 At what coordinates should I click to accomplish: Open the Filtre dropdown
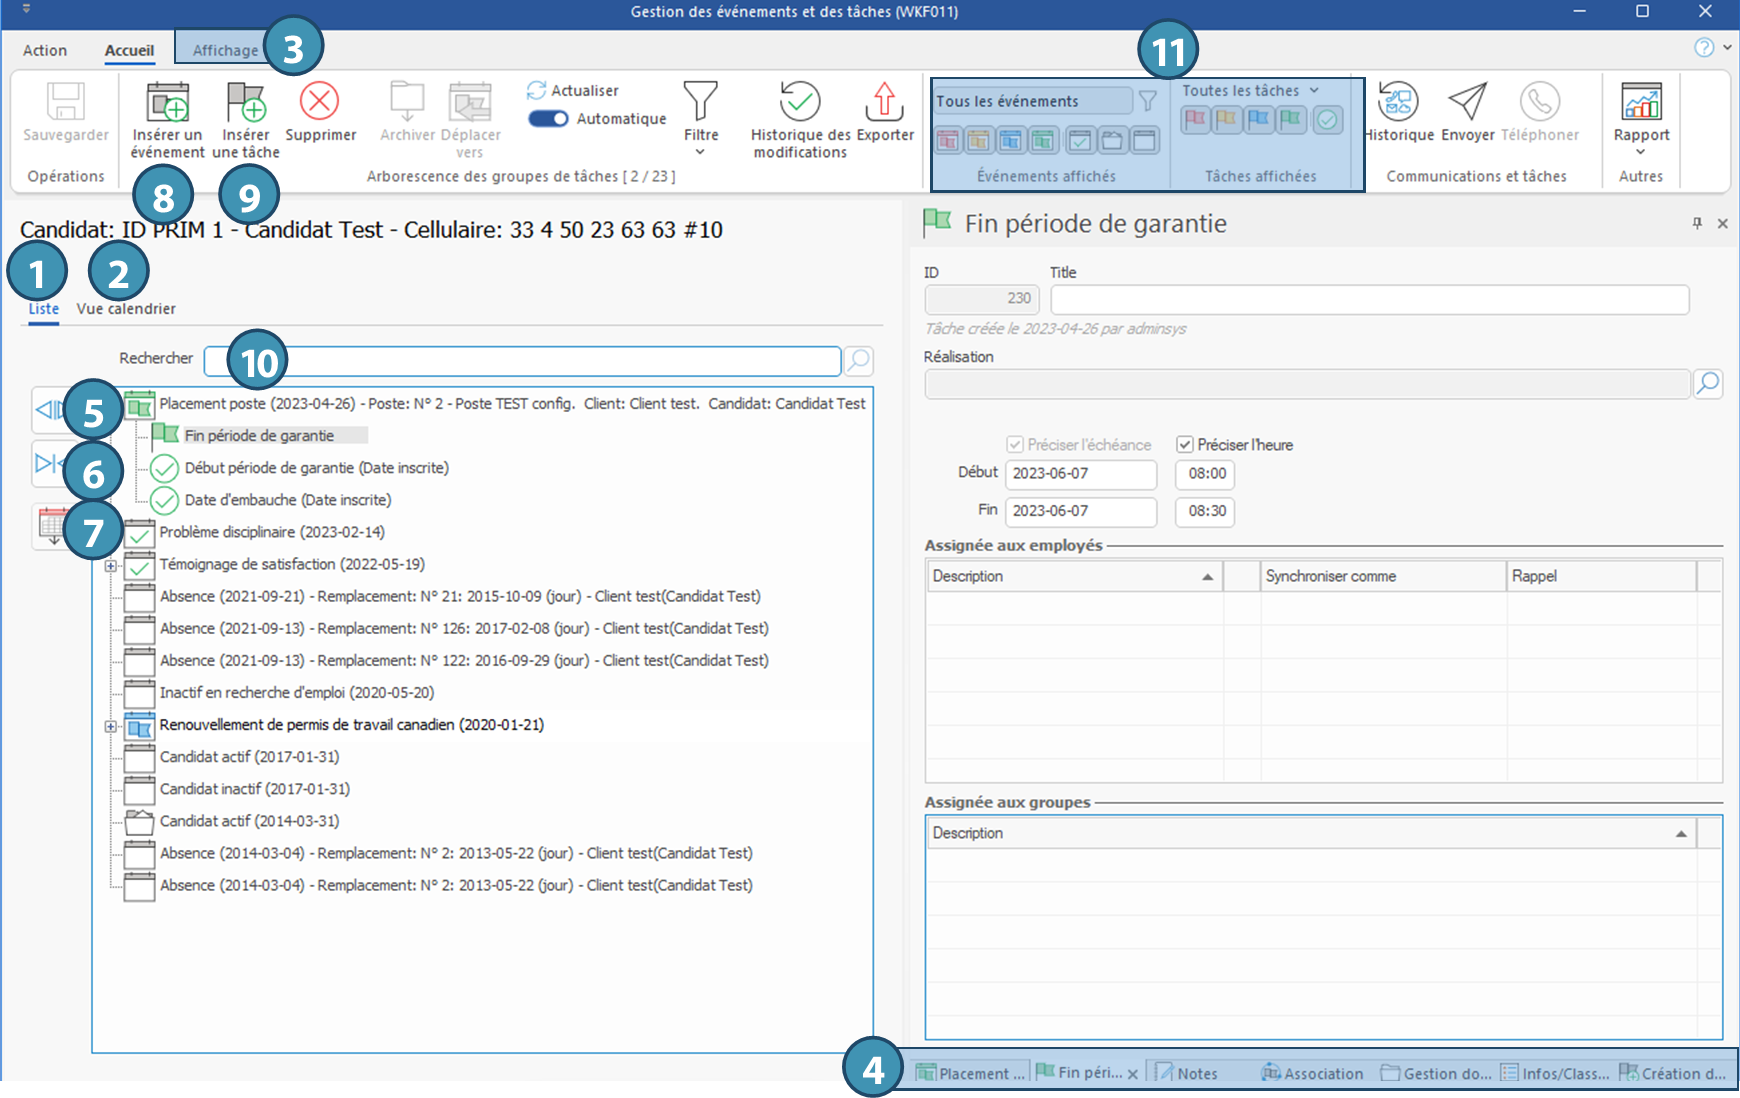click(700, 118)
